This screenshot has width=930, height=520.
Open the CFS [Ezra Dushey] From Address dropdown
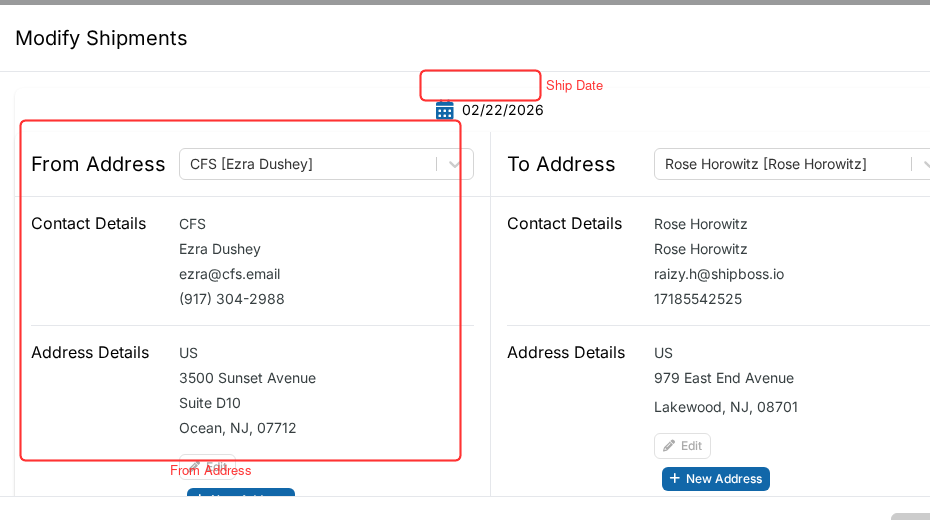click(x=326, y=164)
